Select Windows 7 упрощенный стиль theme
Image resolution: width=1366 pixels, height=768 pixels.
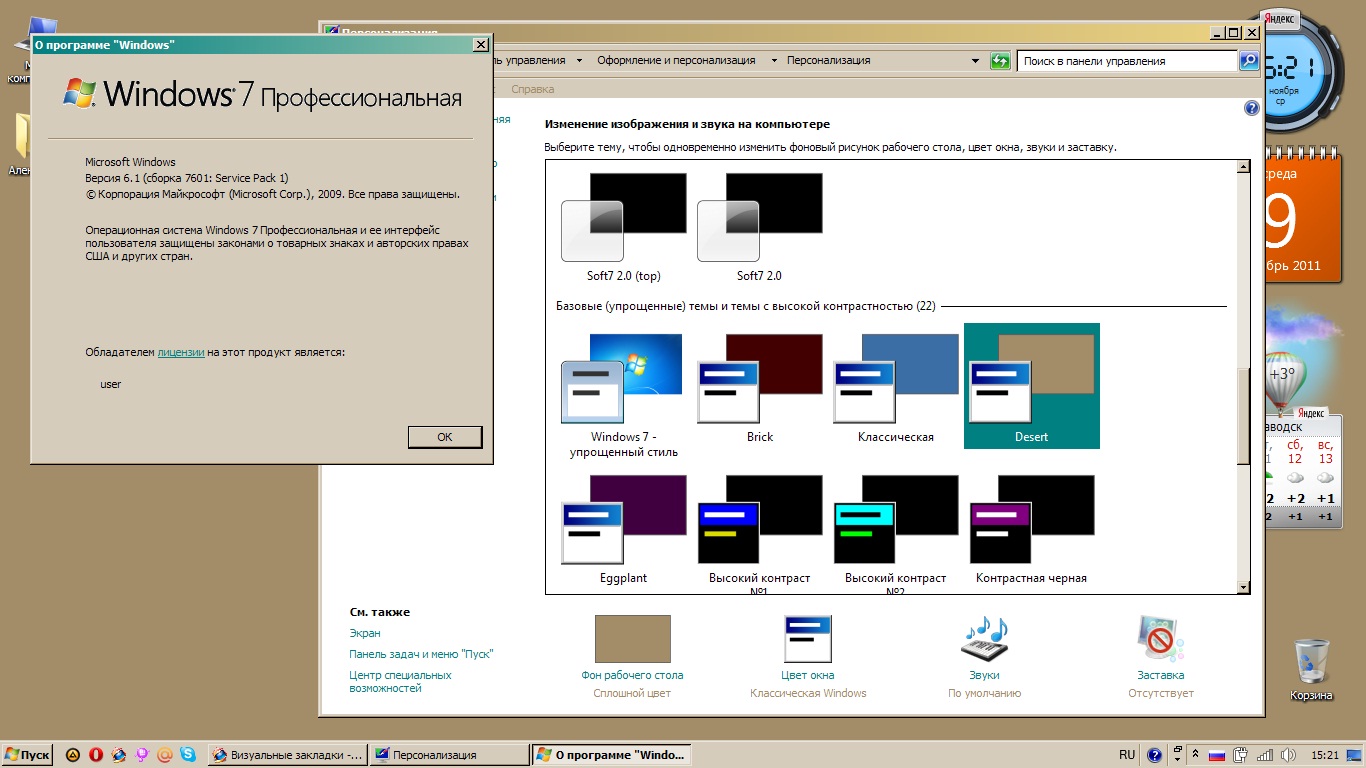624,395
